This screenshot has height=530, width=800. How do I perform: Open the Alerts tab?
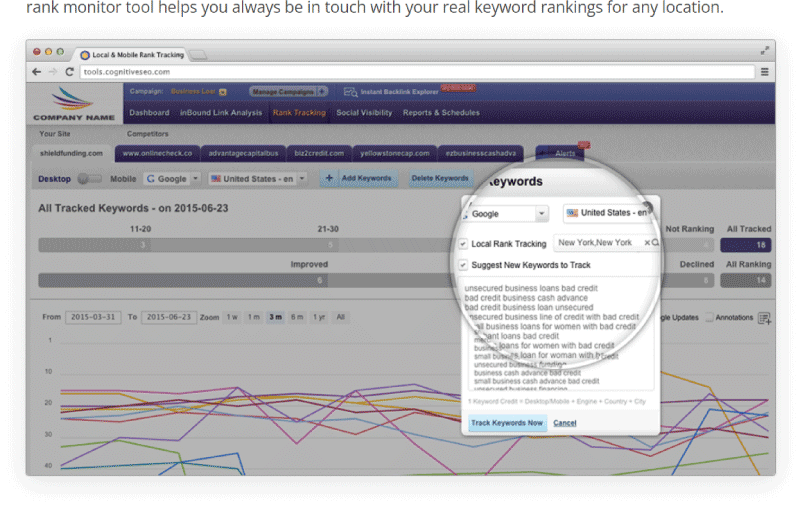(x=560, y=153)
